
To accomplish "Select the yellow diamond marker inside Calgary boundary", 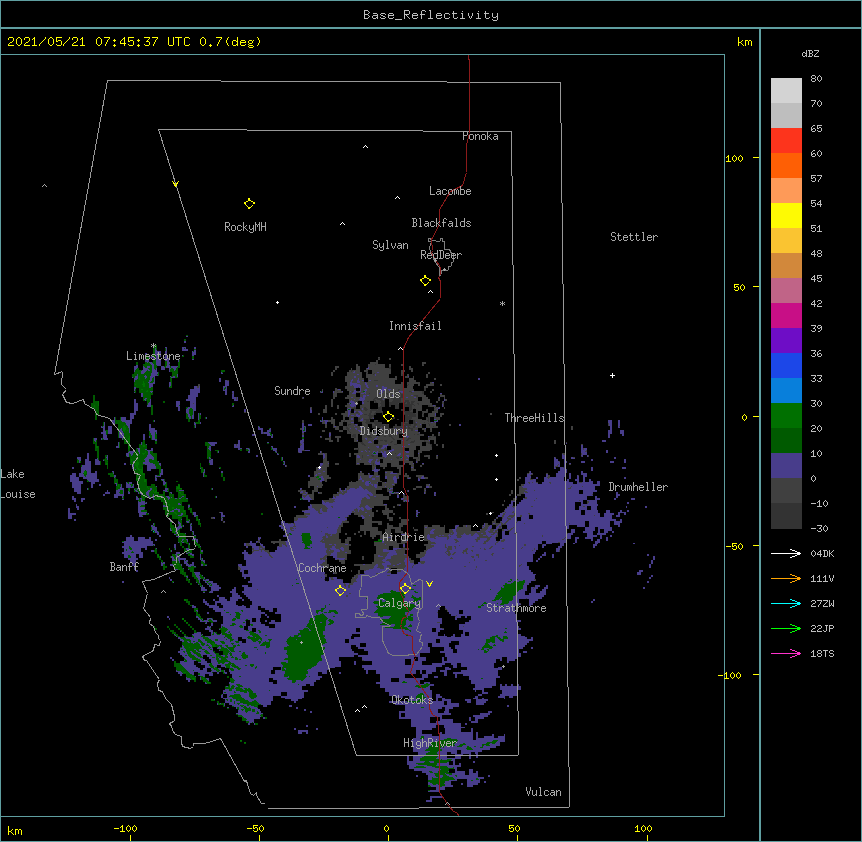I will (x=405, y=589).
